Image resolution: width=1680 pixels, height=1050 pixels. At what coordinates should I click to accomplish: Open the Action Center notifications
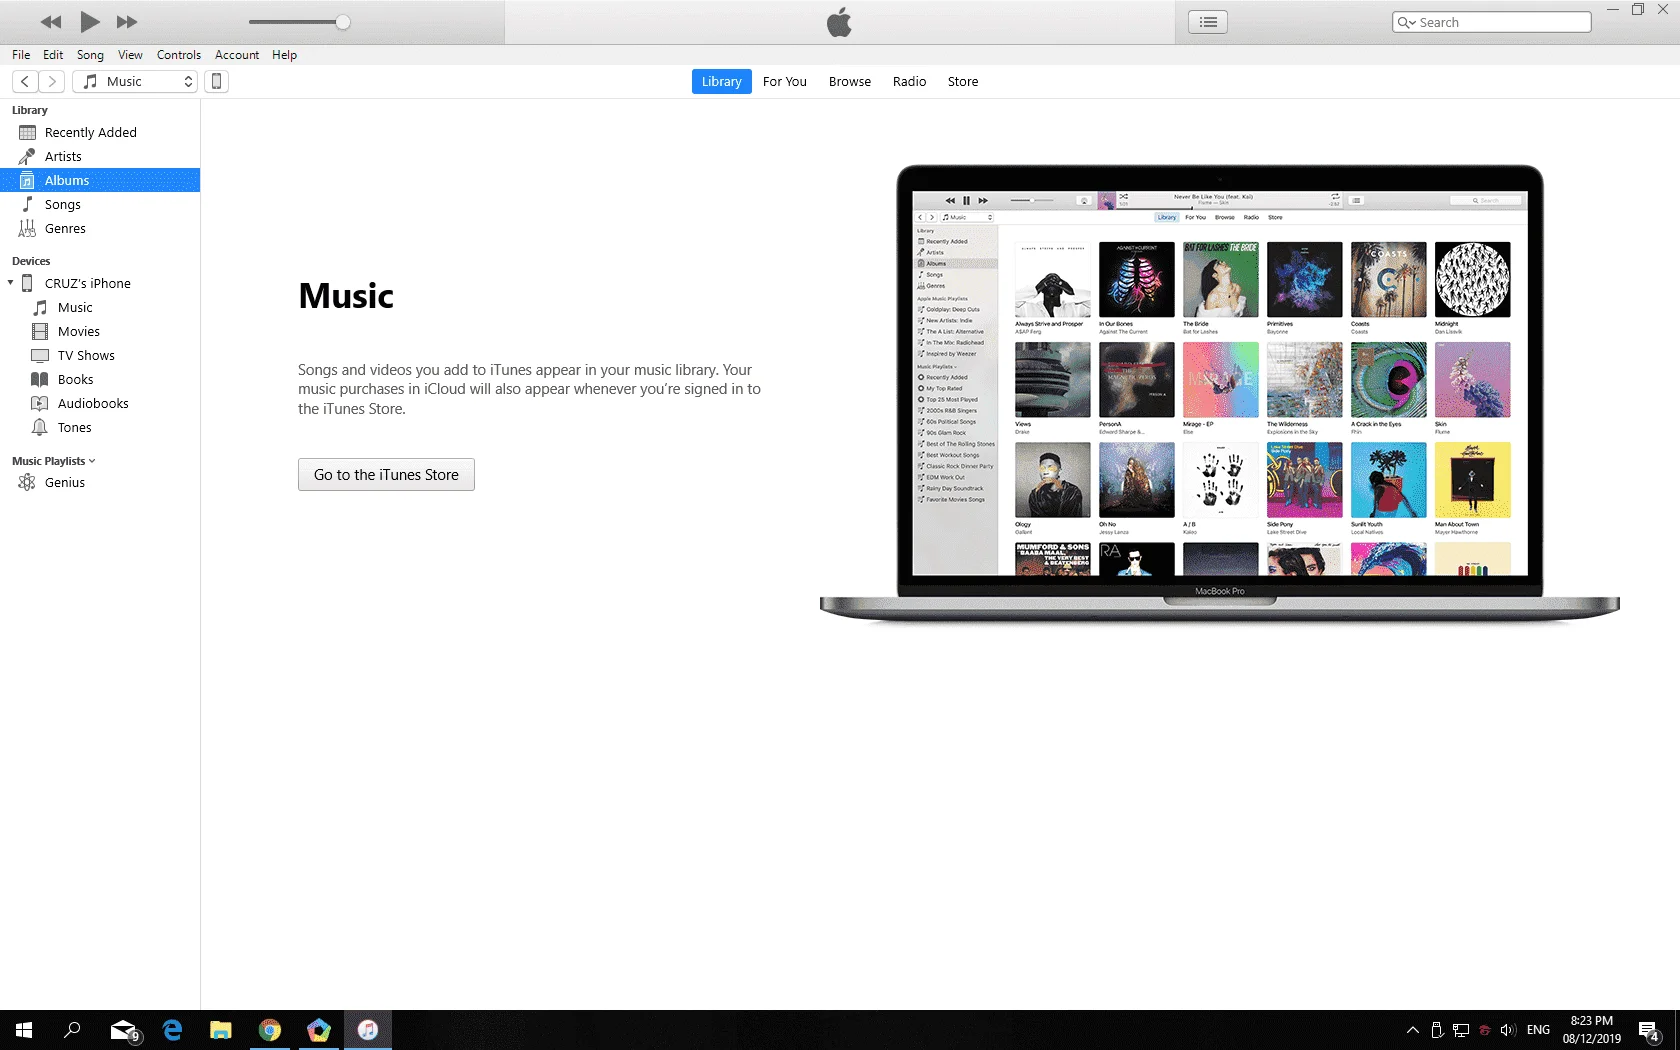[x=1650, y=1030]
